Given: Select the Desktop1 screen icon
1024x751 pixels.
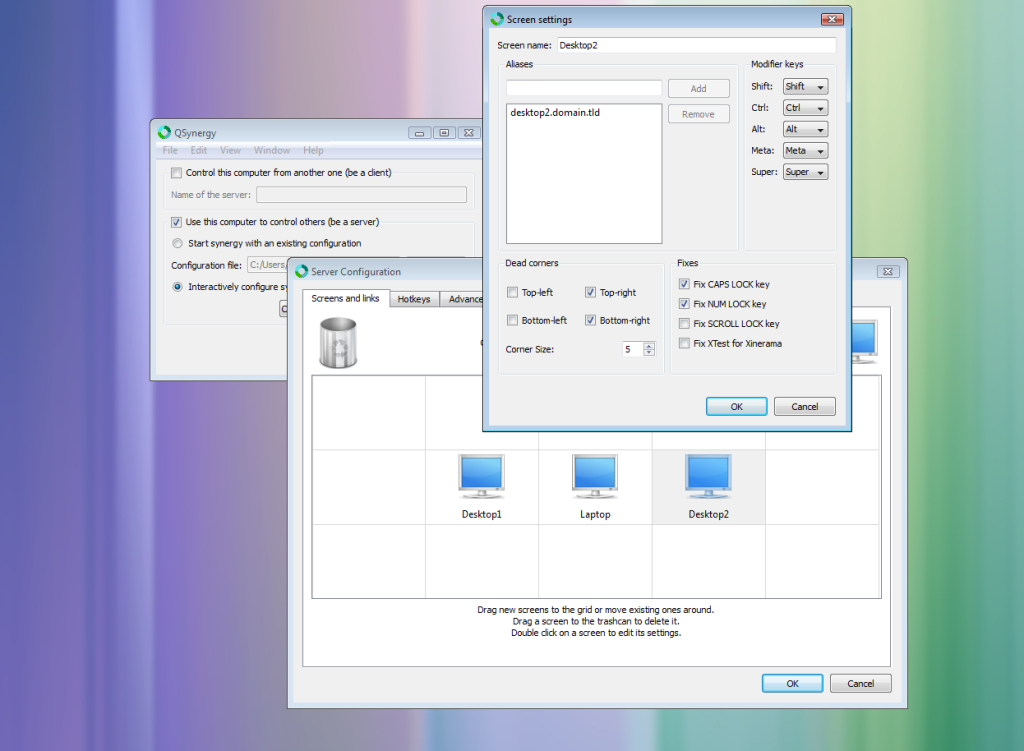Looking at the screenshot, I should coord(481,477).
